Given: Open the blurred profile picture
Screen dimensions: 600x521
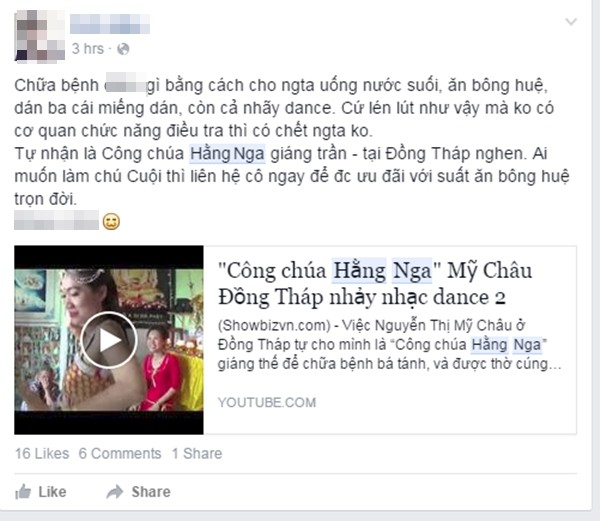Looking at the screenshot, I should pyautogui.click(x=40, y=36).
